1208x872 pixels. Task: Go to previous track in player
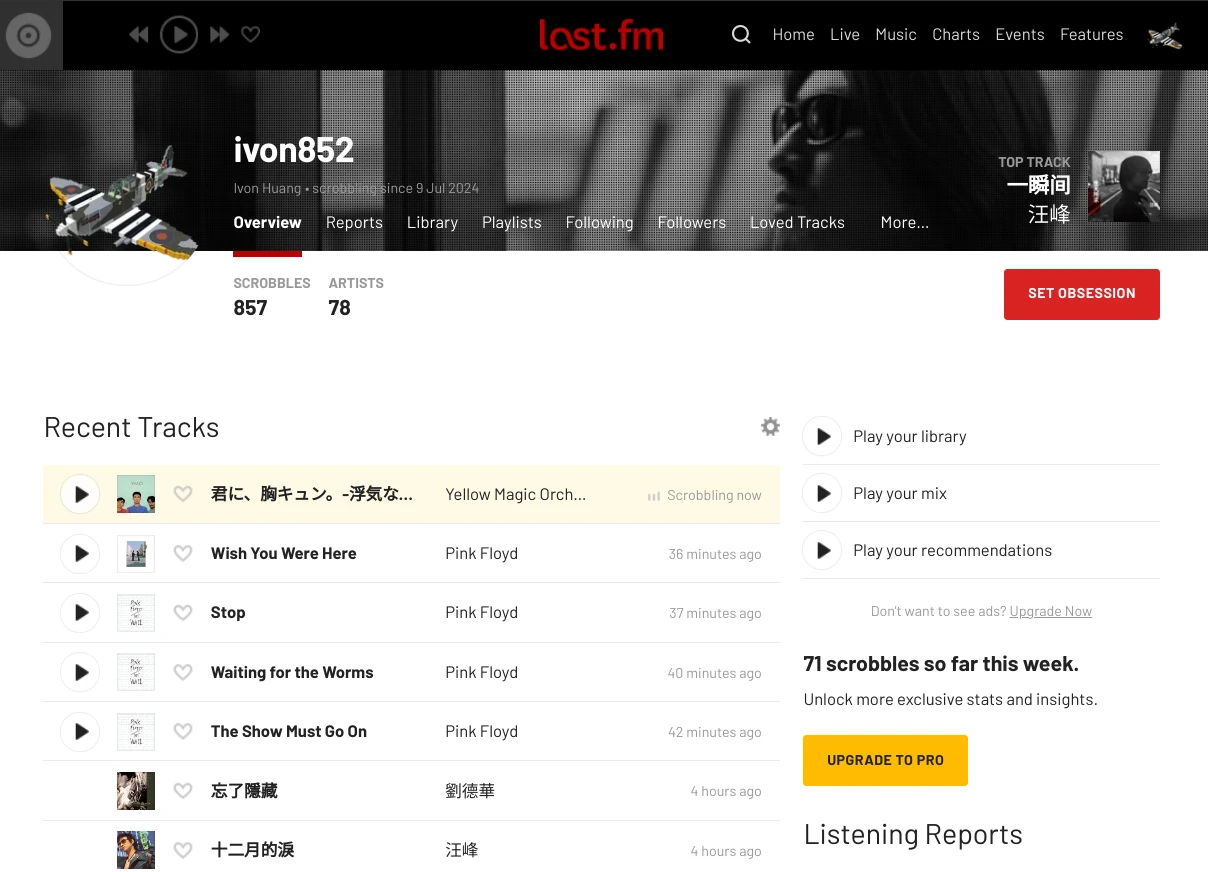click(x=139, y=35)
